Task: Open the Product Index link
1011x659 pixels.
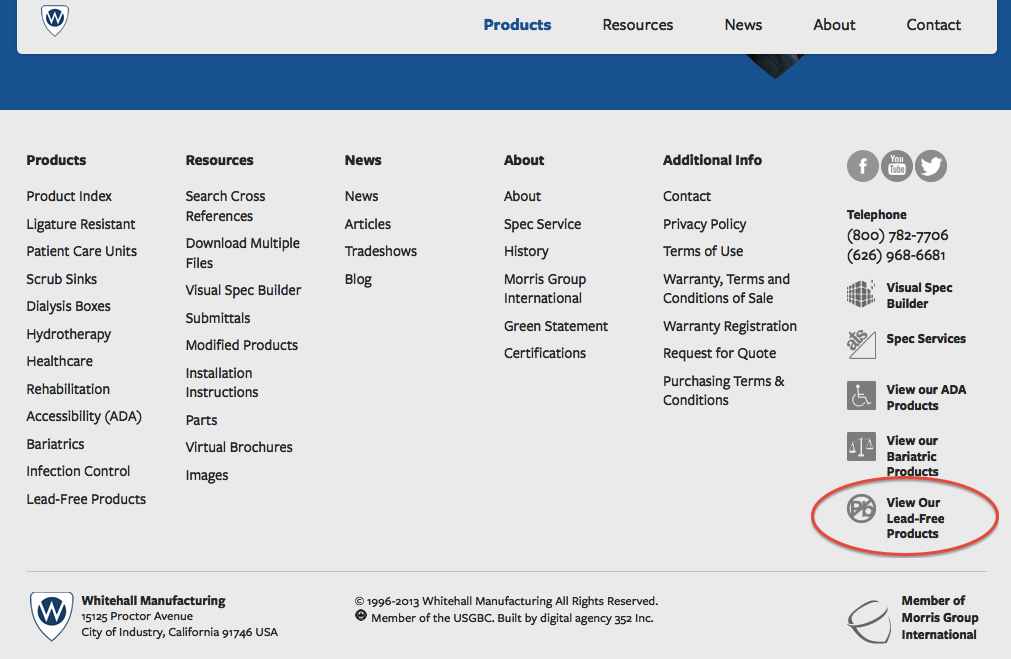Action: 69,196
